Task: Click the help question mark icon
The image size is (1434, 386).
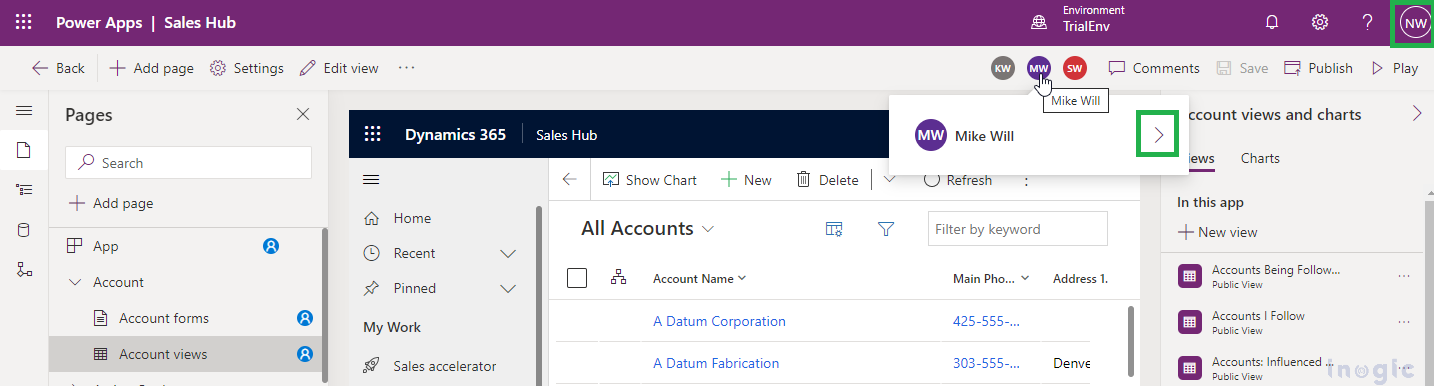Action: point(1367,22)
